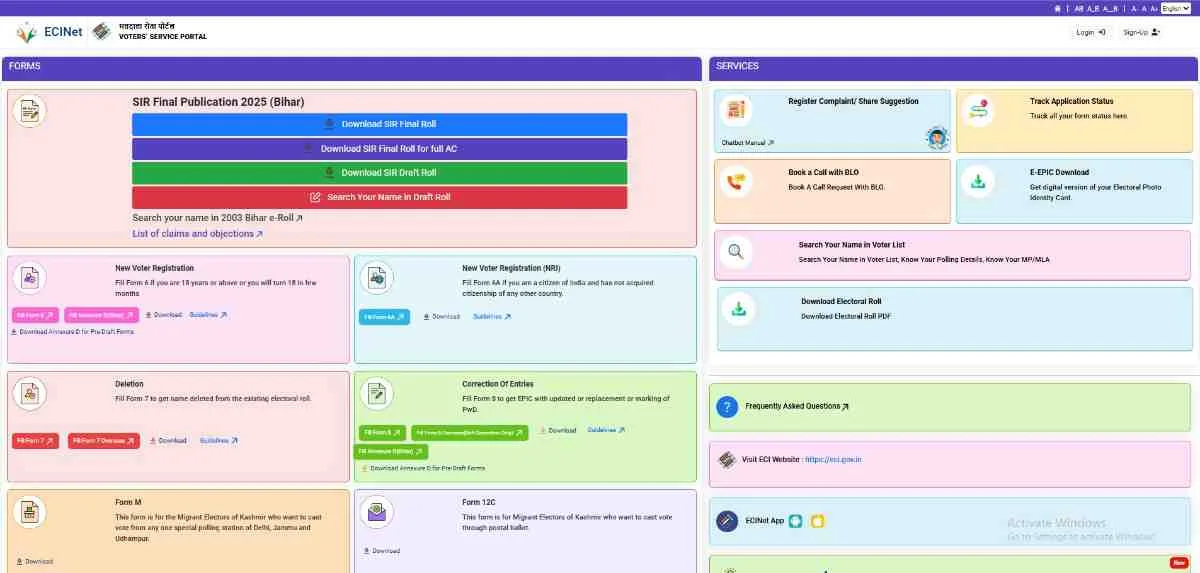Click the home icon in top bar
Screen dimensions: 1200x573
click(x=1058, y=8)
